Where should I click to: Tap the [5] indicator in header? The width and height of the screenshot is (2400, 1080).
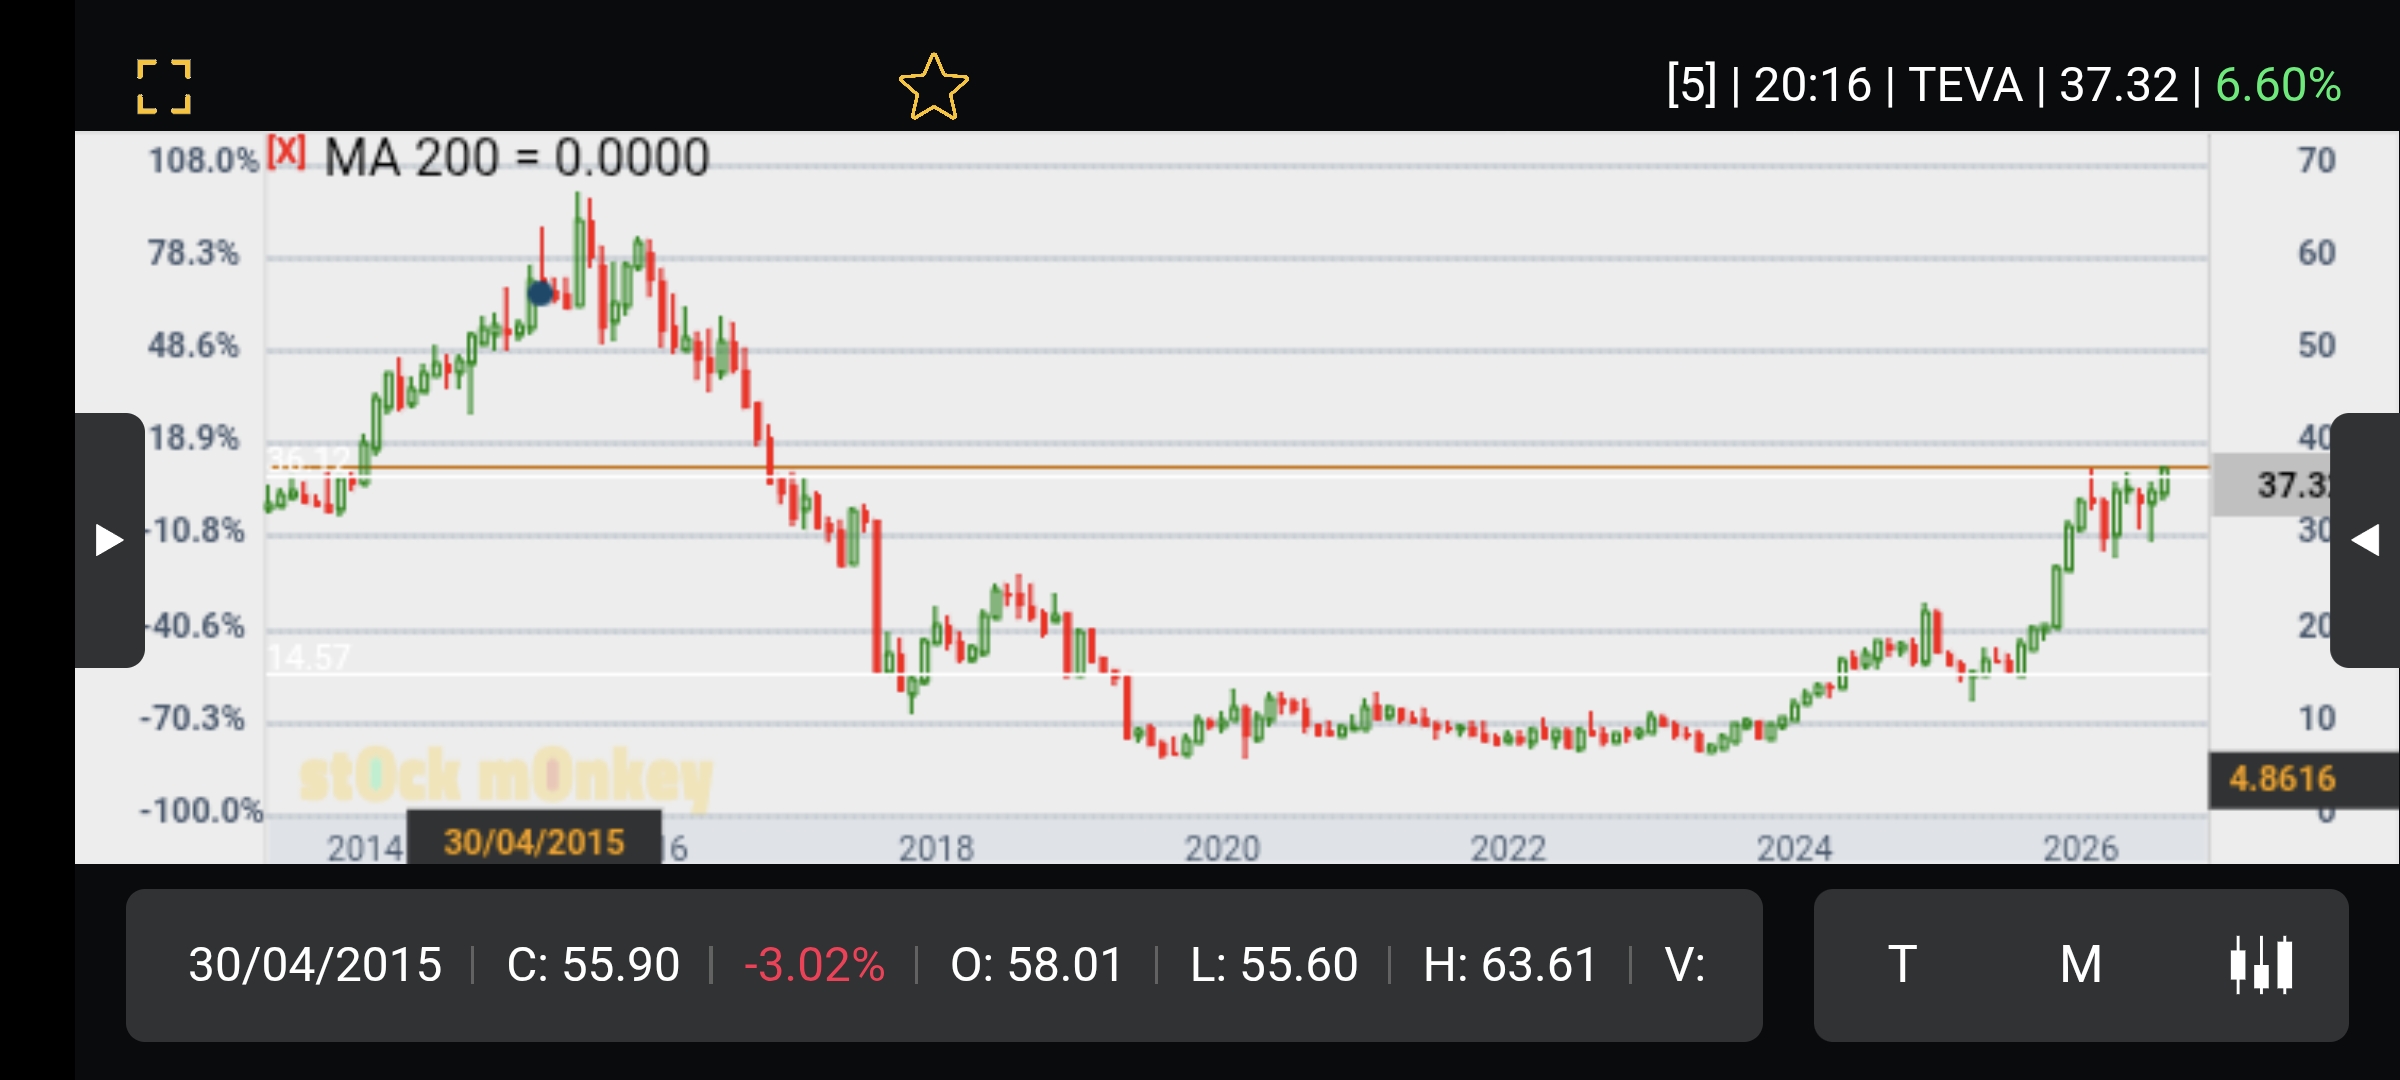[x=1691, y=85]
